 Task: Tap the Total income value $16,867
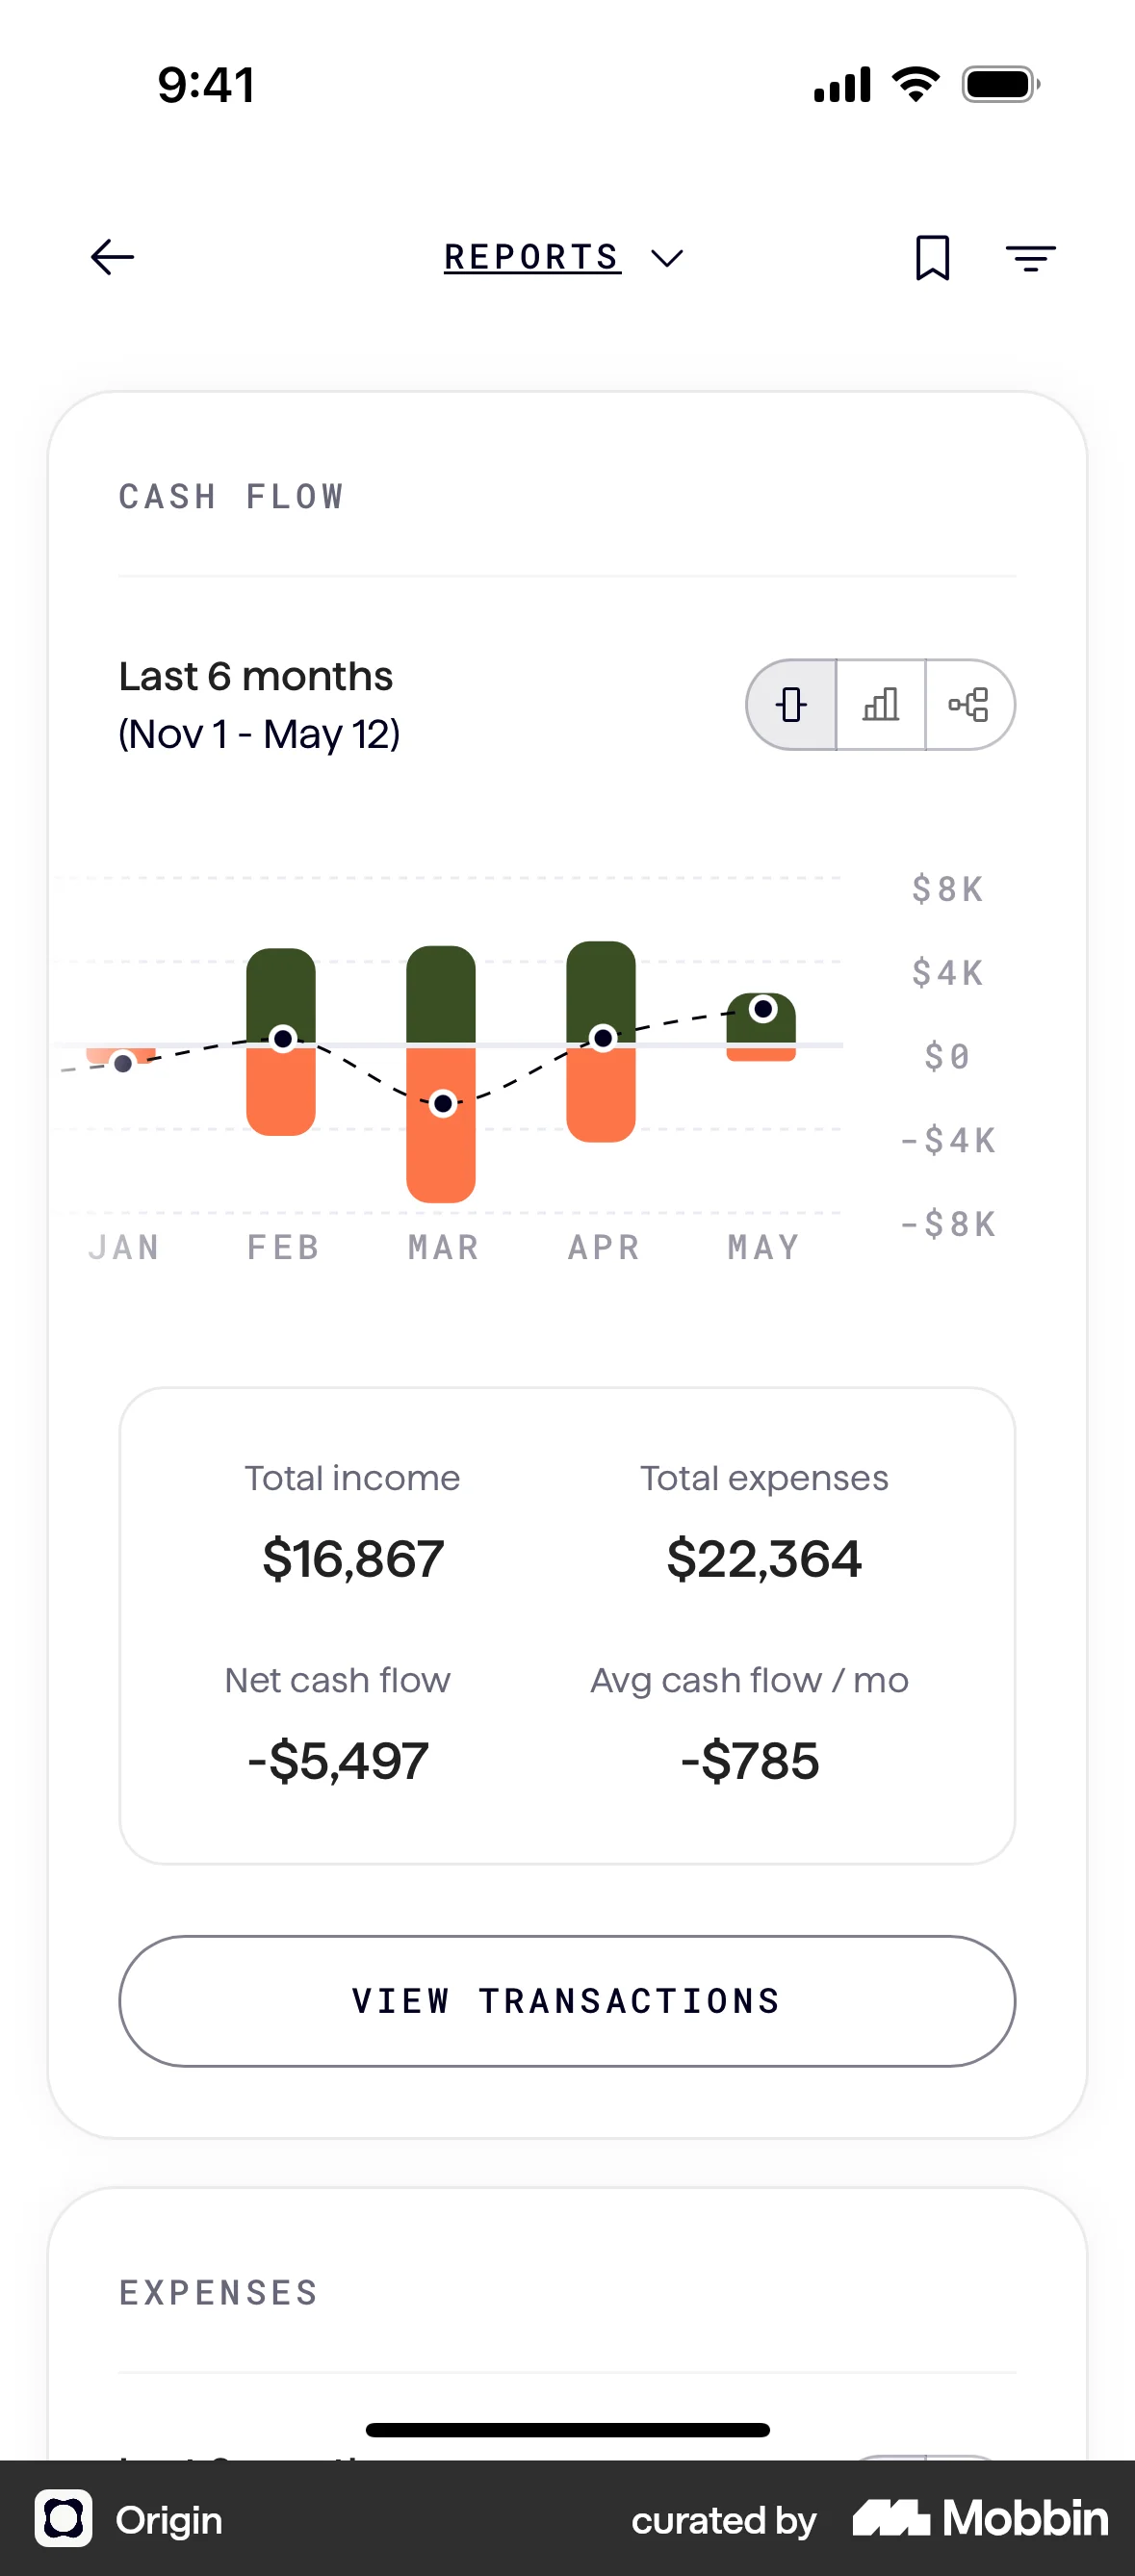[353, 1558]
